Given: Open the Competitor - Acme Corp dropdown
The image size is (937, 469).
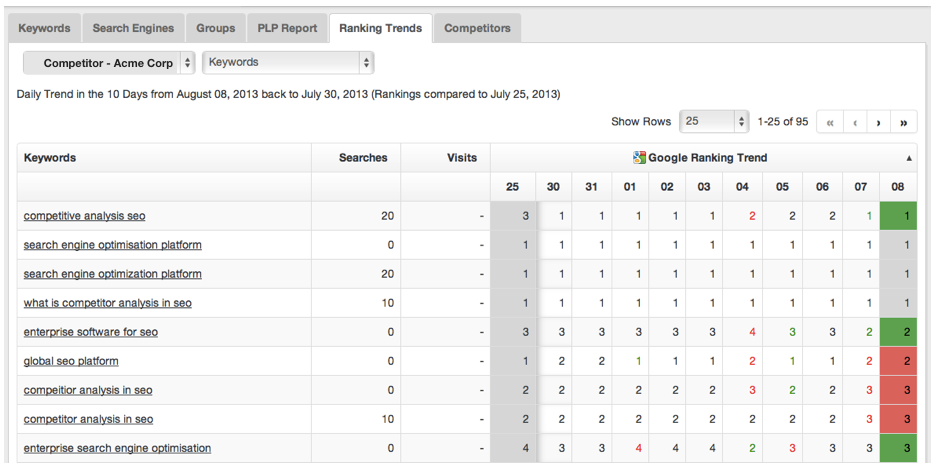Looking at the screenshot, I should [x=109, y=63].
